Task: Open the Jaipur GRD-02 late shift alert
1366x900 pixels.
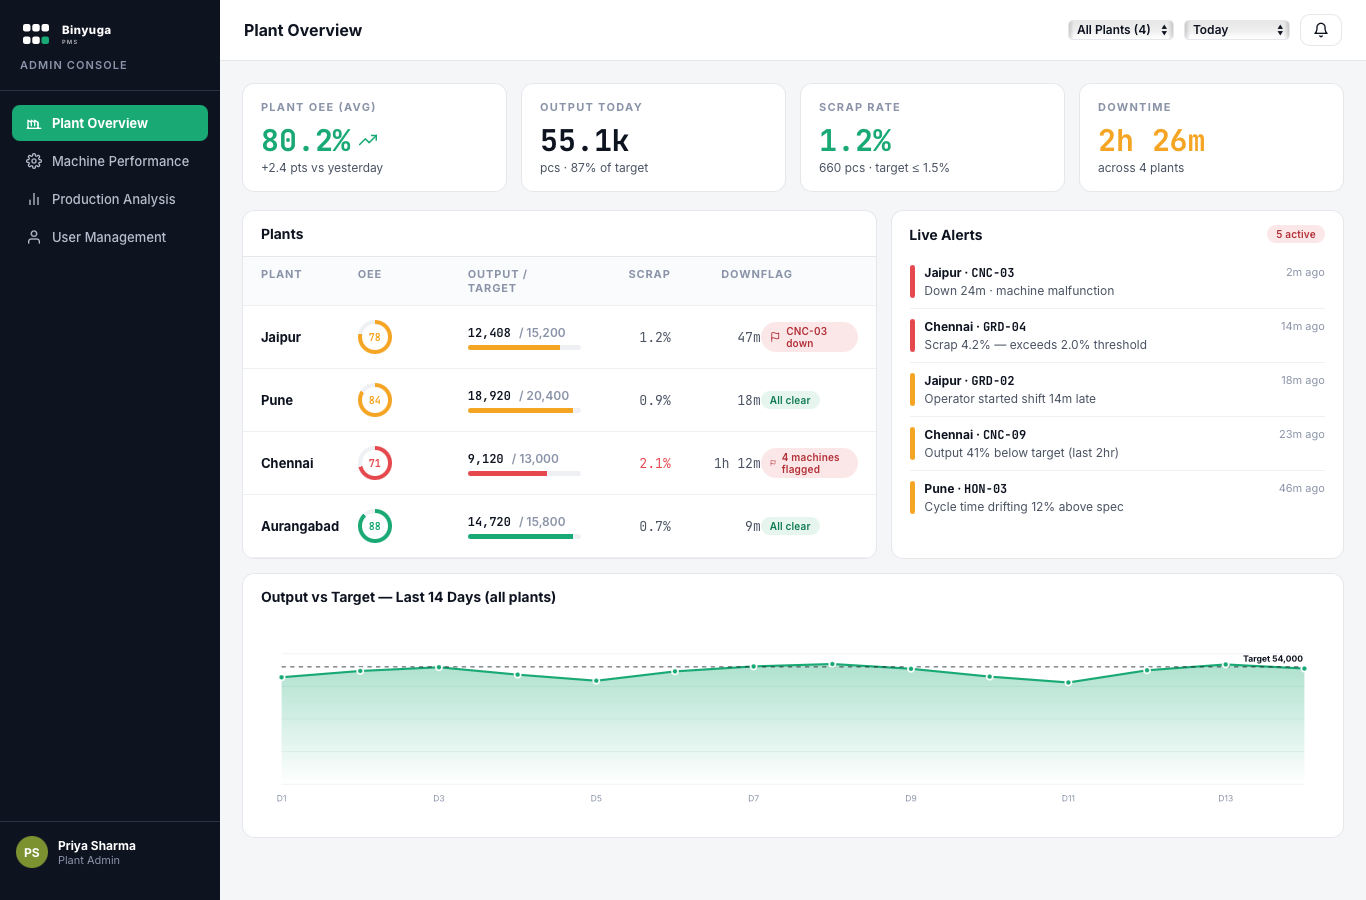Action: tap(1117, 390)
